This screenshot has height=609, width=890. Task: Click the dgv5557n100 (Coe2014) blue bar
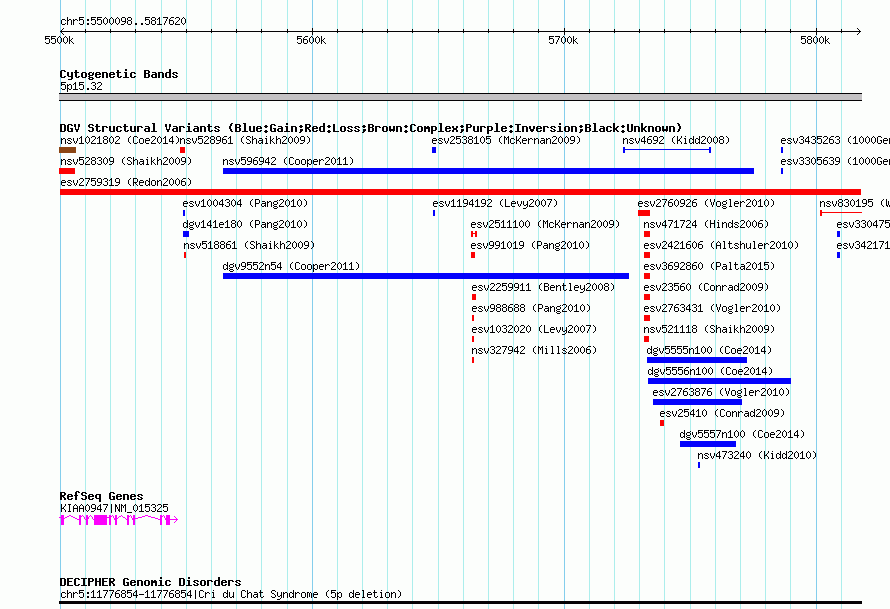point(708,444)
